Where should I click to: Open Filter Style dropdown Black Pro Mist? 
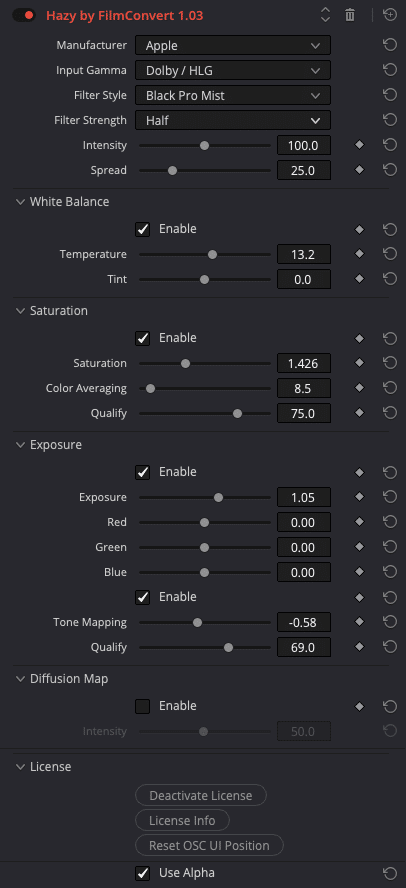click(x=233, y=96)
